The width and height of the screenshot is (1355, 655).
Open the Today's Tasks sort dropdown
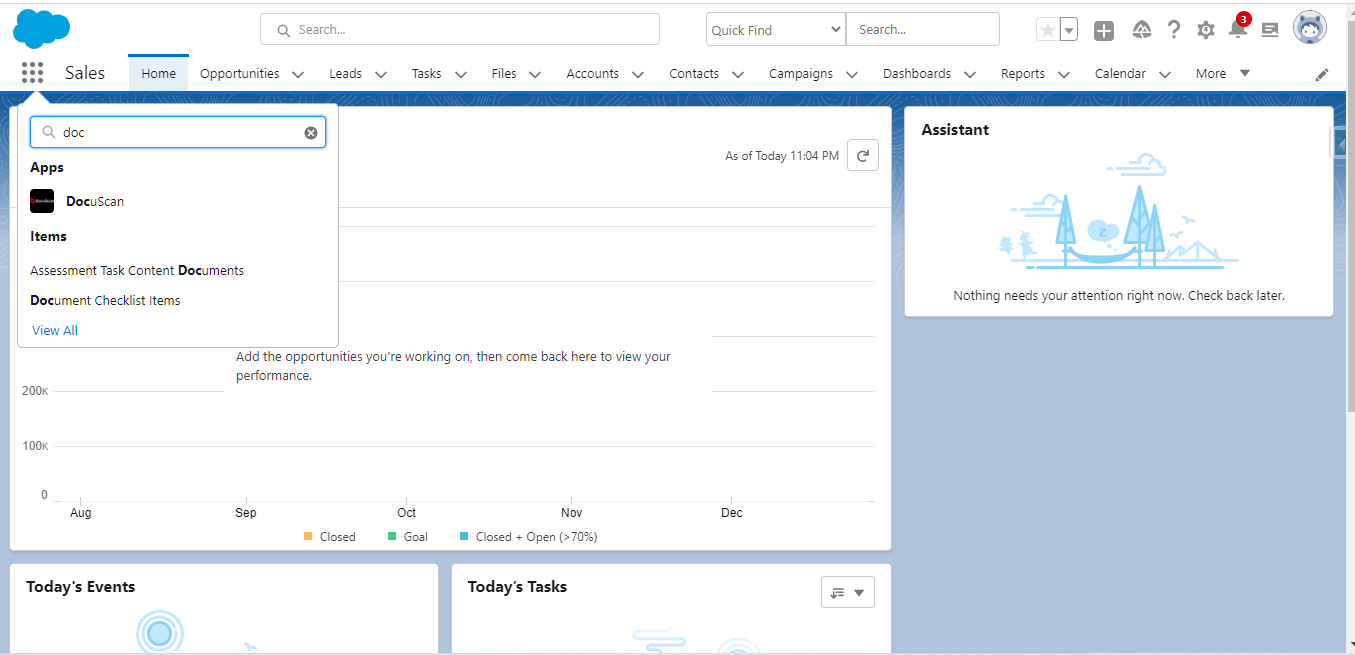click(847, 591)
